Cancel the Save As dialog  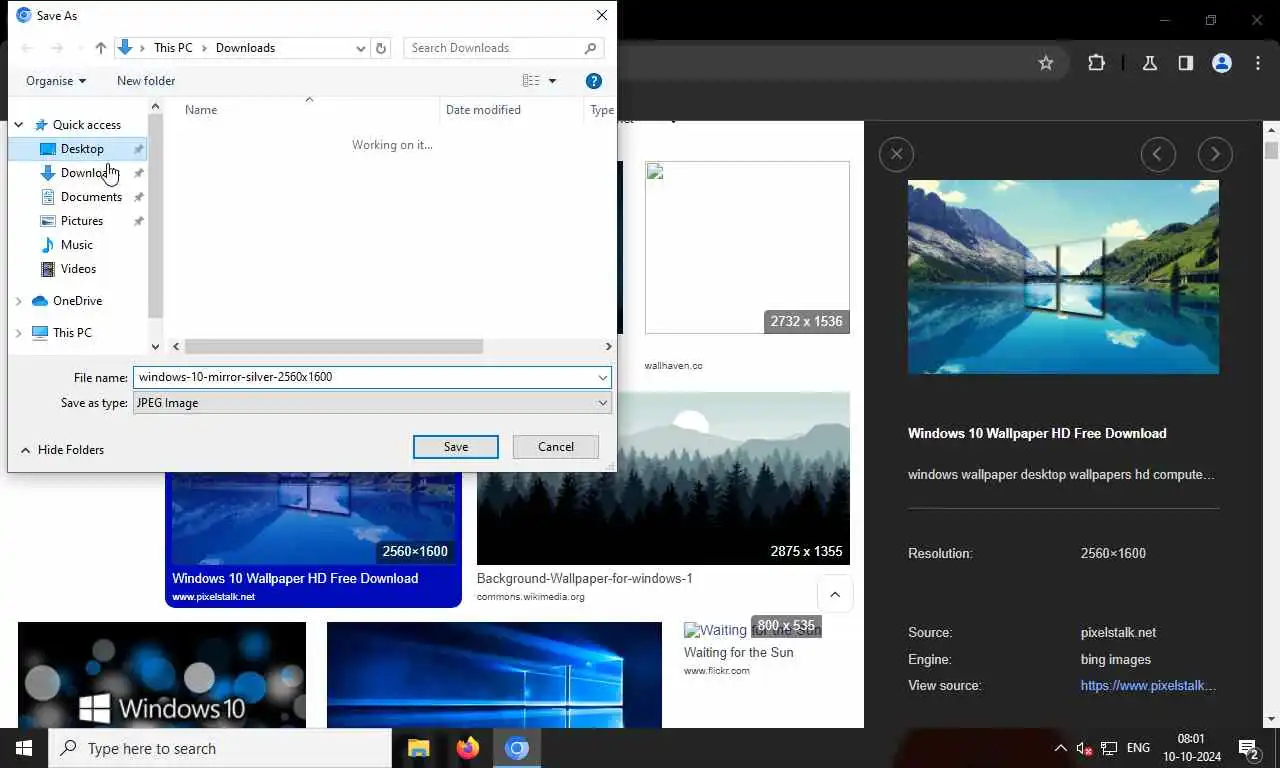(556, 447)
